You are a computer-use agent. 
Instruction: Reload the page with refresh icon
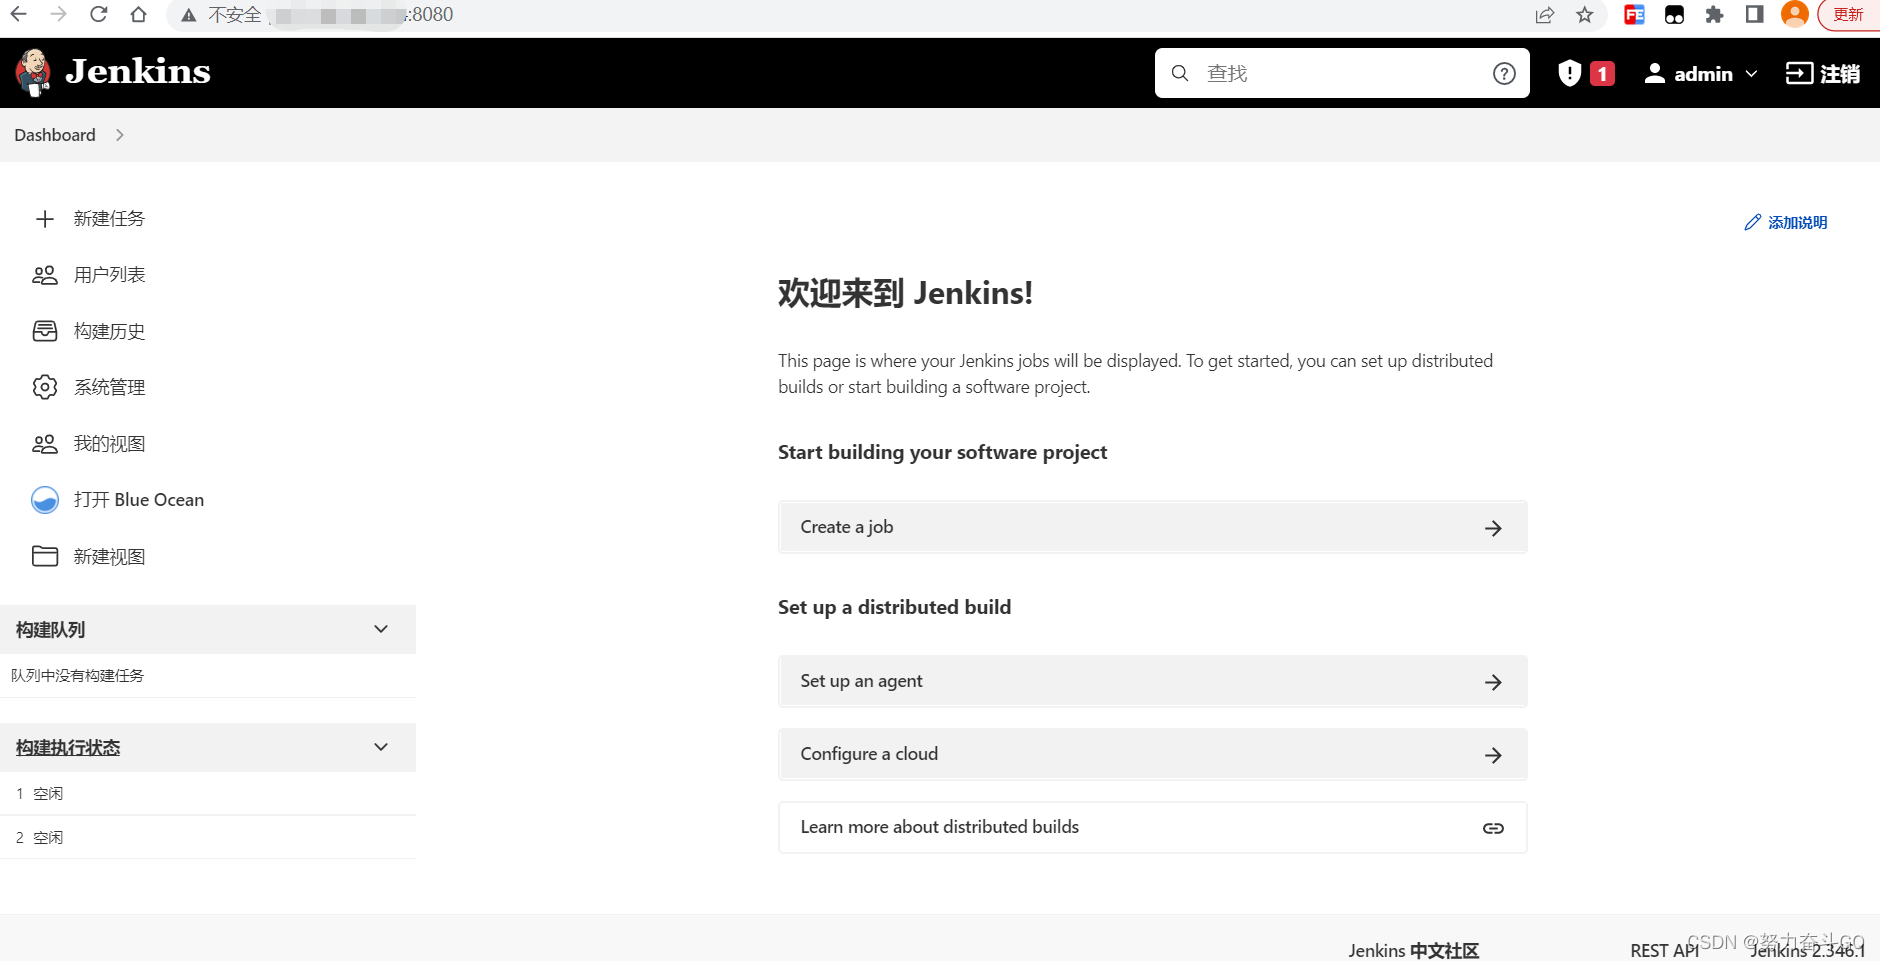click(x=98, y=14)
